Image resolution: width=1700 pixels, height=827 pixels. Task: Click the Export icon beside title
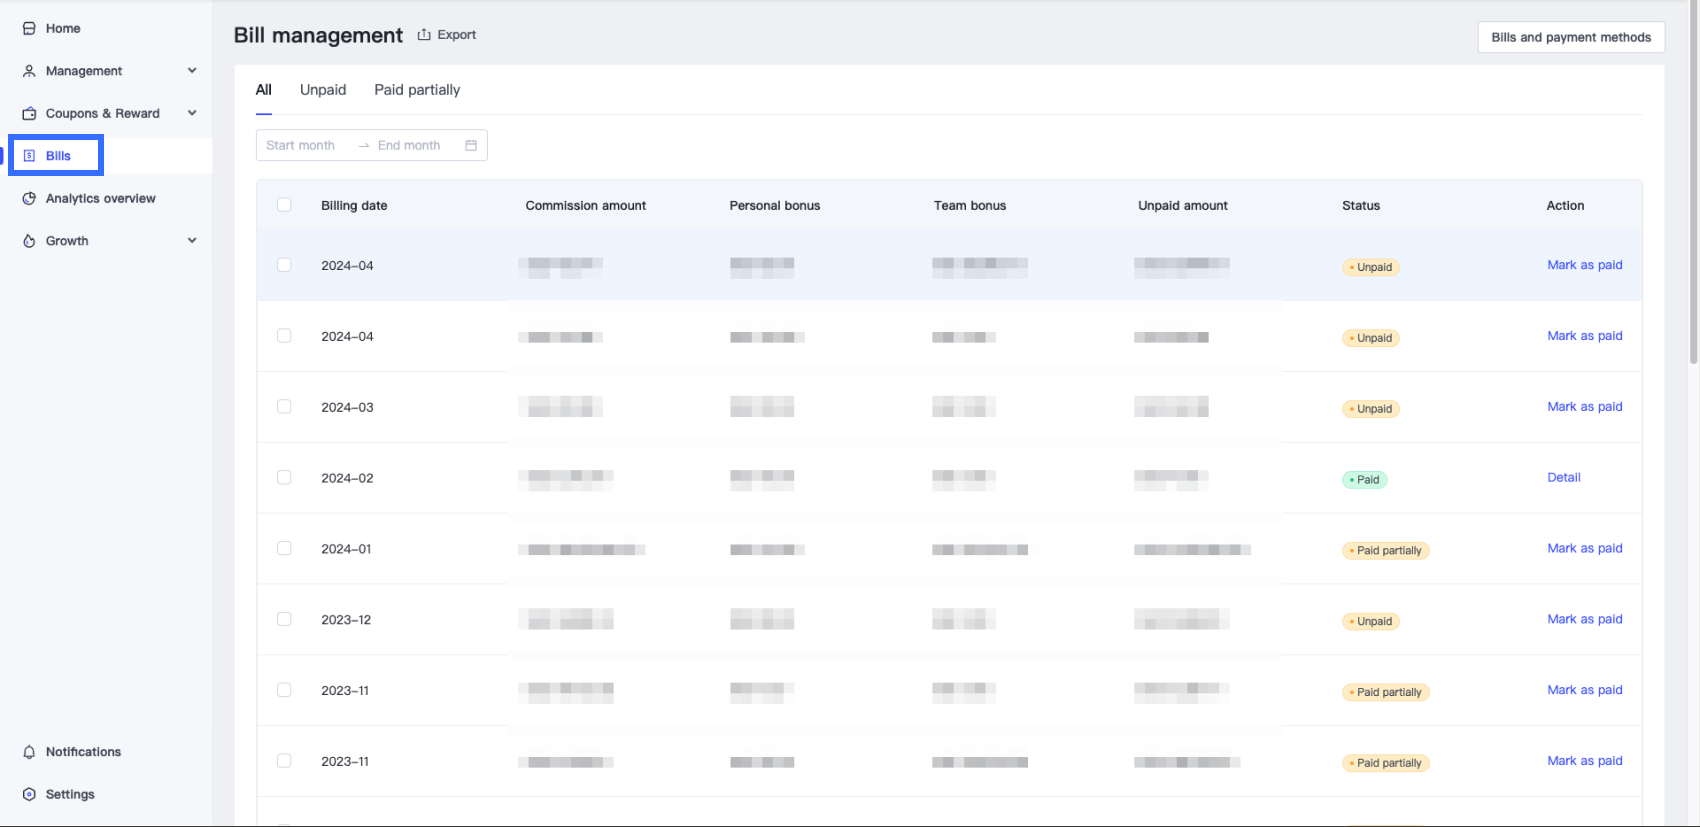(x=424, y=35)
